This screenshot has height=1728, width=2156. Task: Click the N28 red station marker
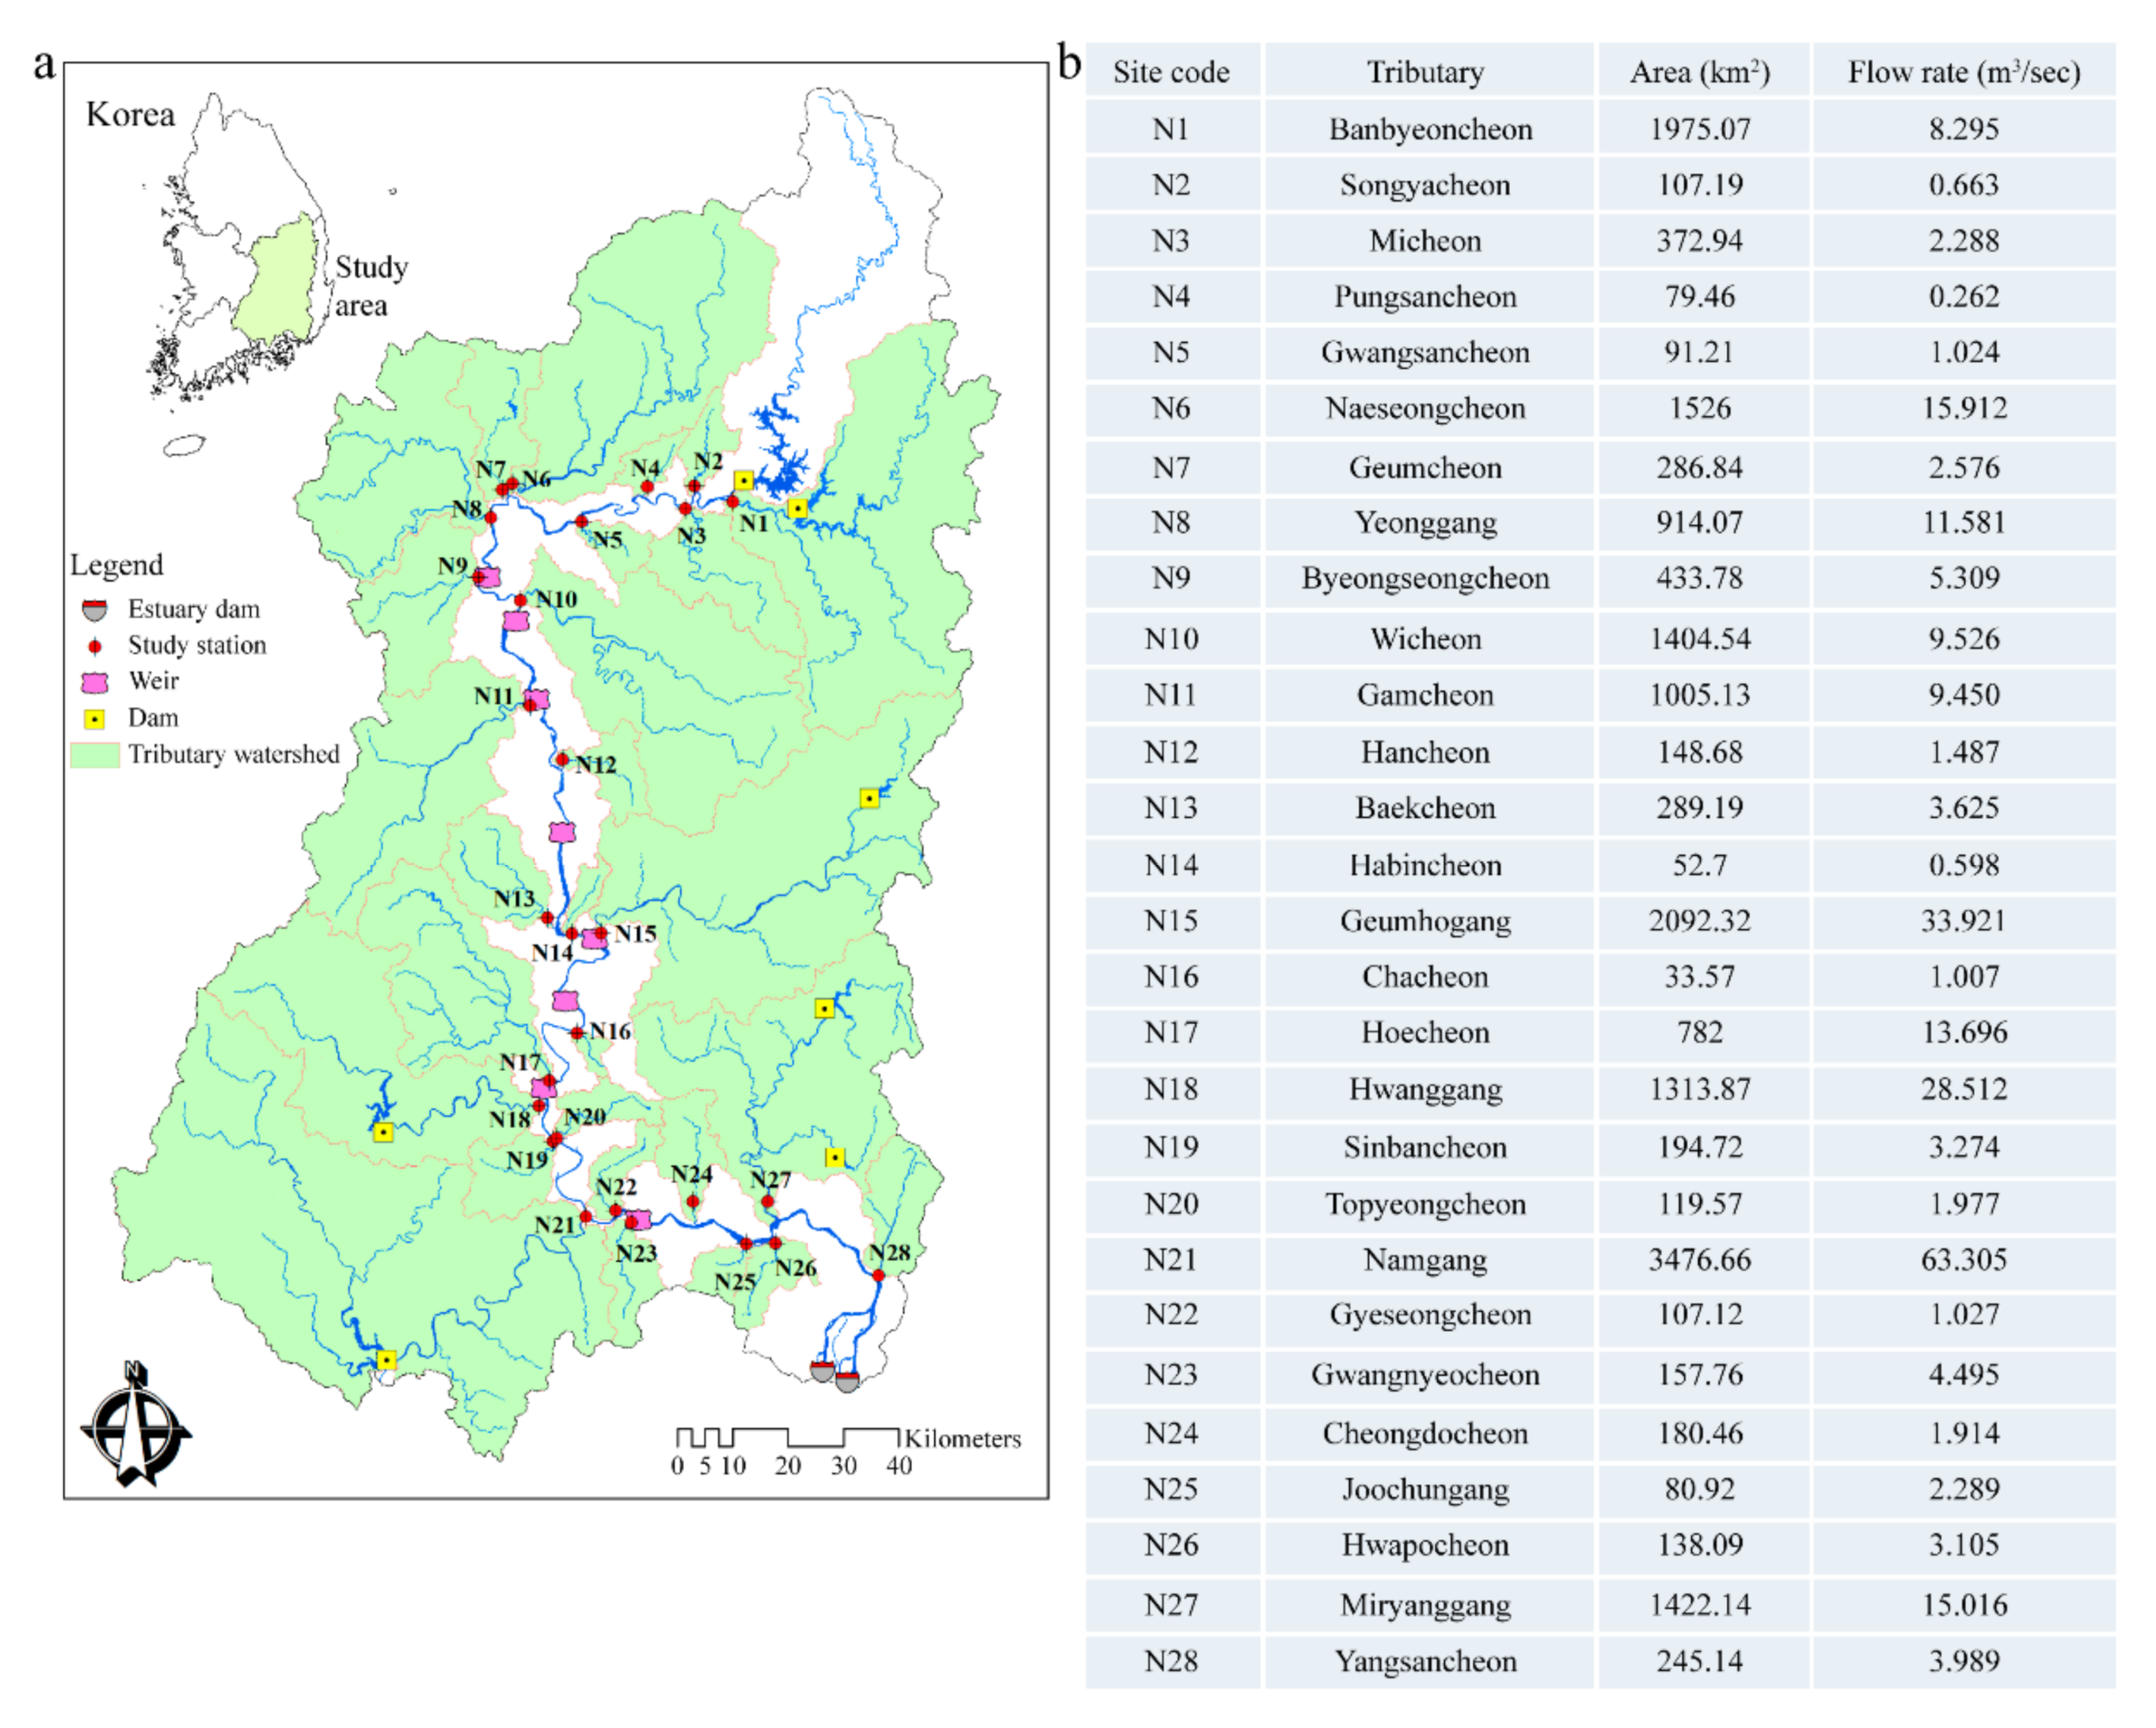pyautogui.click(x=878, y=1275)
